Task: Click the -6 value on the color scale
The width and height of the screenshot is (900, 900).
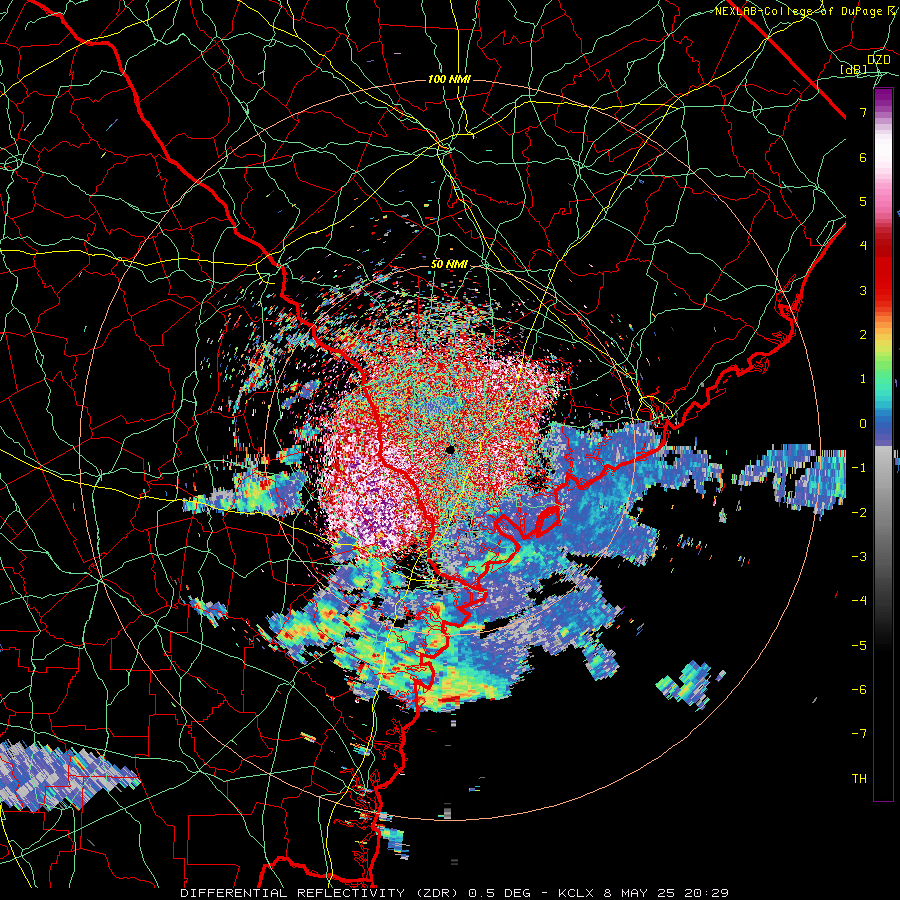Action: point(859,689)
